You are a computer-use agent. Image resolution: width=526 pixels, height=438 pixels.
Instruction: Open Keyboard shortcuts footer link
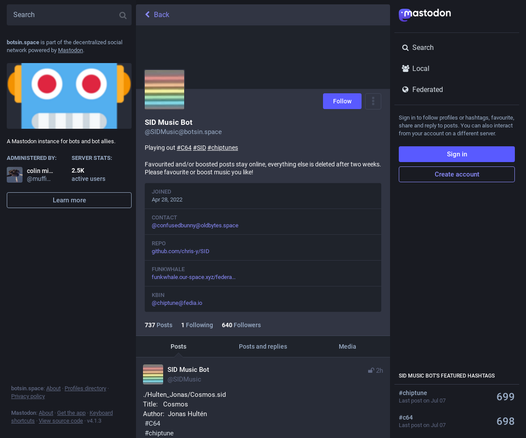pyautogui.click(x=101, y=413)
